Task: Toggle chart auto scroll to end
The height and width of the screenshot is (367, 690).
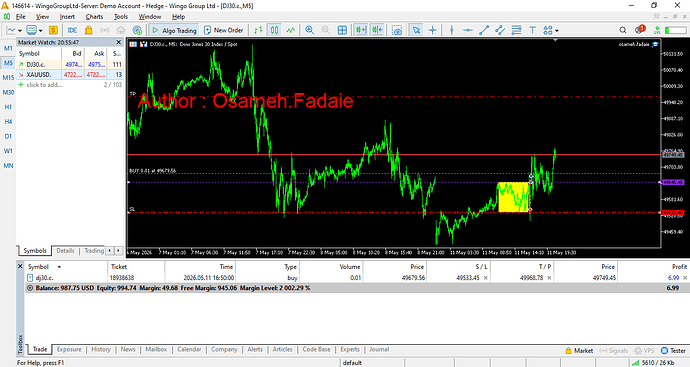Action: pyautogui.click(x=361, y=30)
